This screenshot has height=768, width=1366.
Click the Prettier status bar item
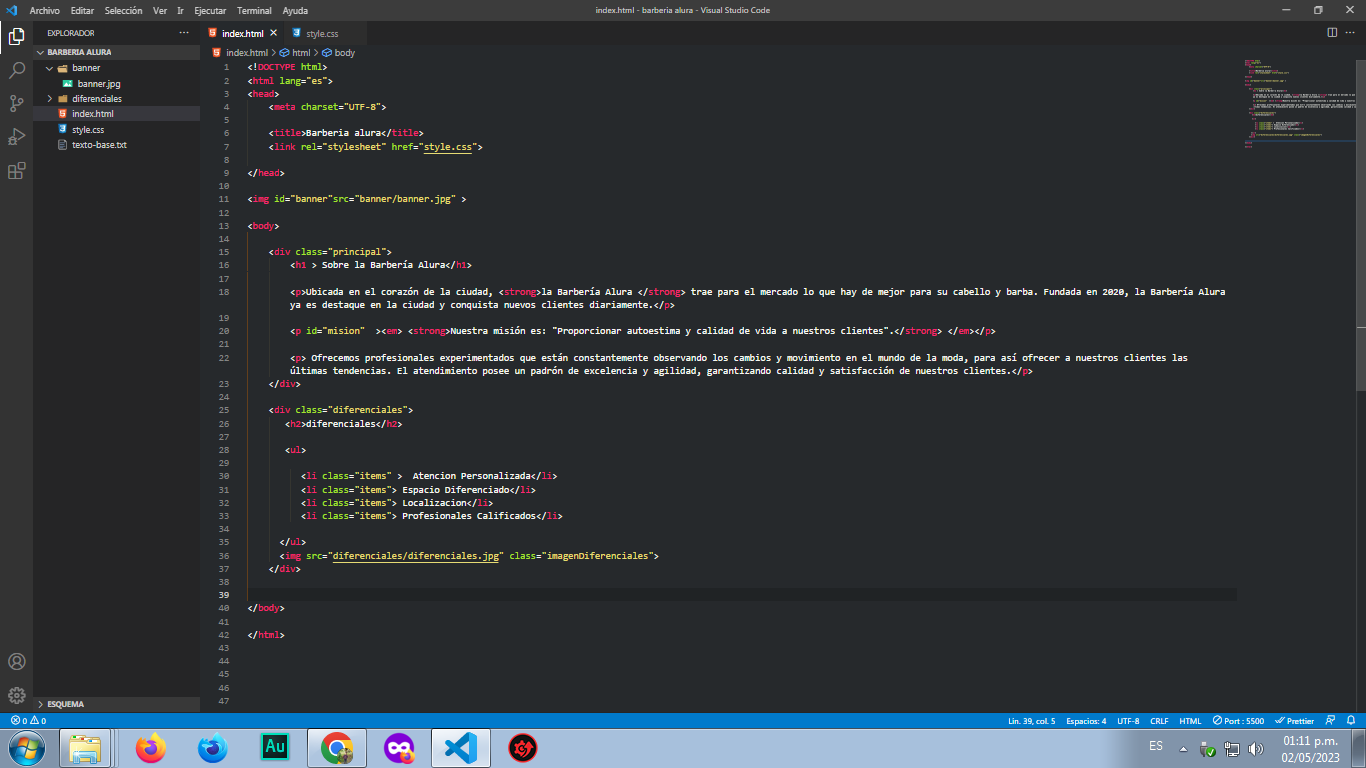click(1295, 720)
